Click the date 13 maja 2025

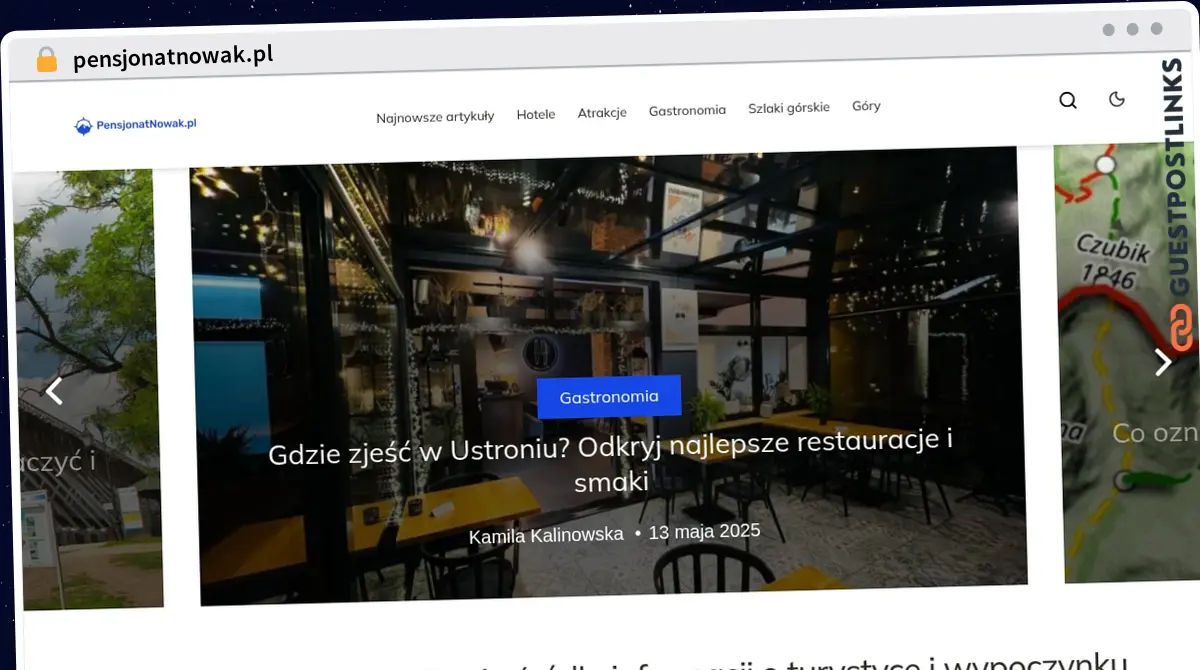pos(705,532)
